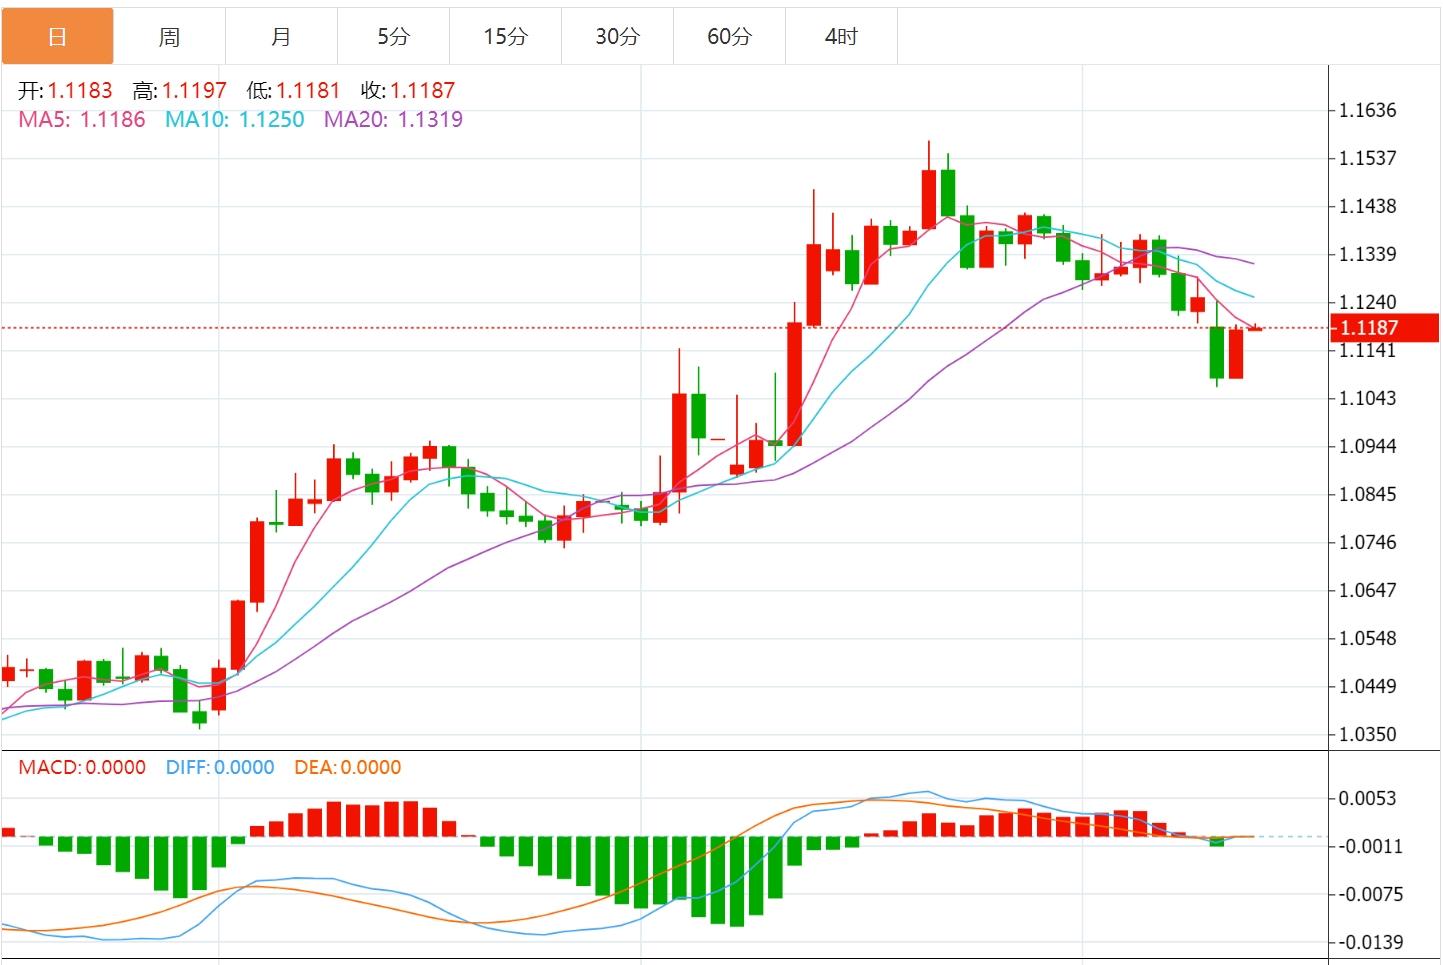This screenshot has height=965, width=1443.
Task: Switch to the 5分 interval tab
Action: (393, 37)
